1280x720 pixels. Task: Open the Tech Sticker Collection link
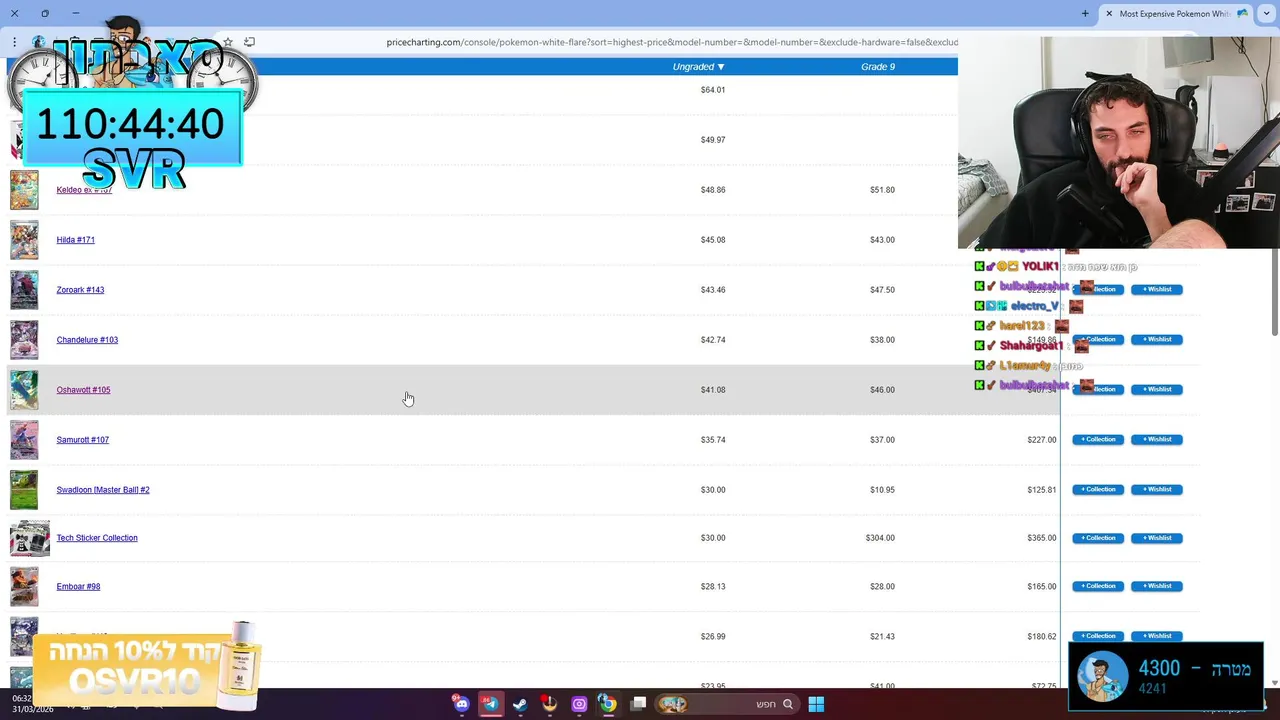coord(97,538)
